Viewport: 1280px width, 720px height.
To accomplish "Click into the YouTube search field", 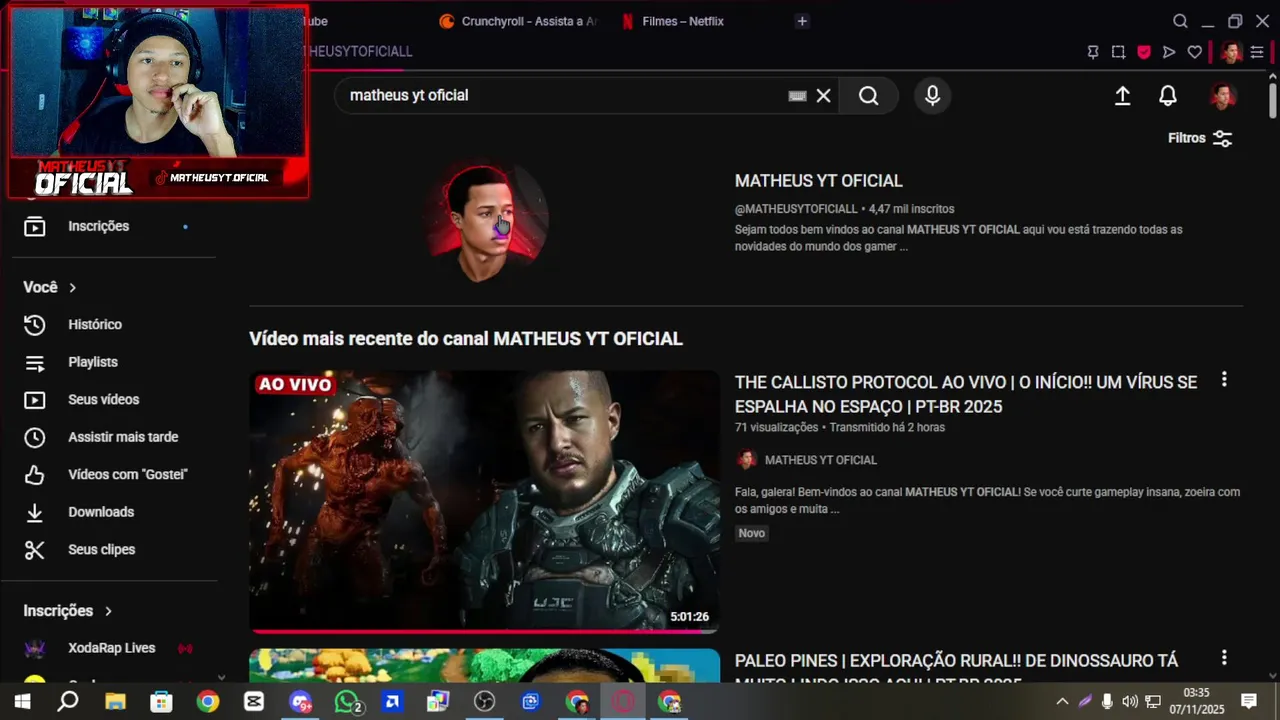I will coord(560,95).
